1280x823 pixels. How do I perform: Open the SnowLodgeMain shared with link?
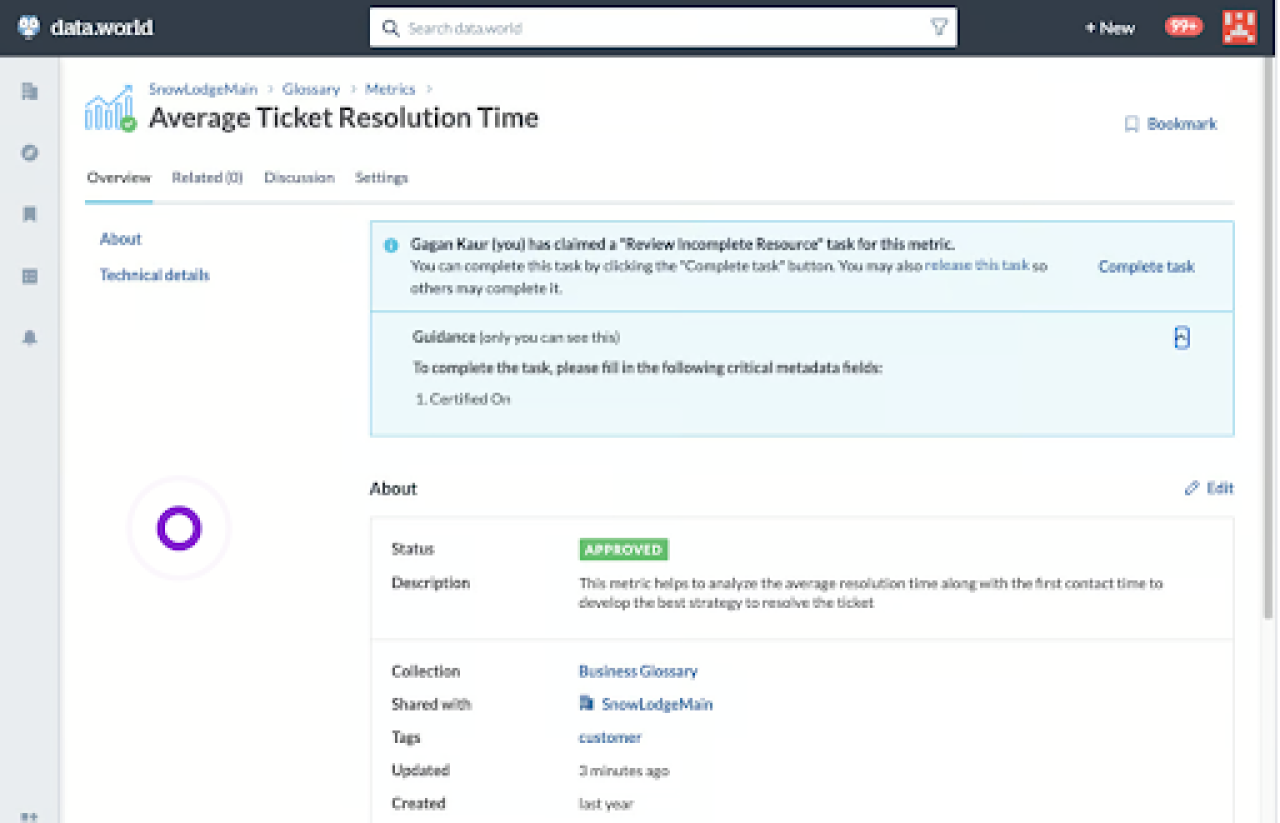pyautogui.click(x=657, y=704)
